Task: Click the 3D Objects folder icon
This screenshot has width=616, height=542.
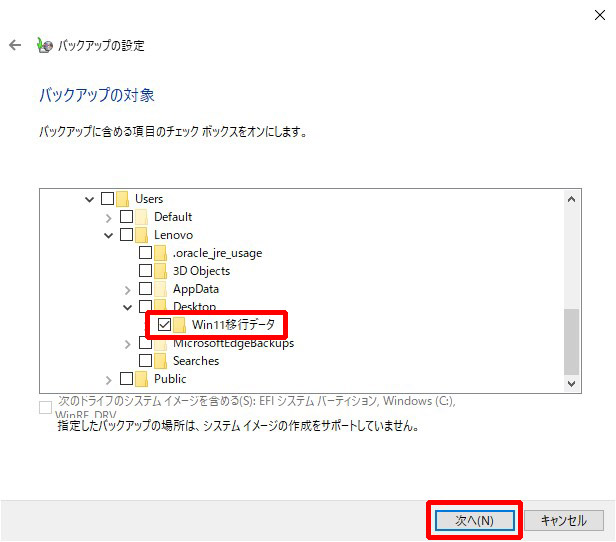Action: pos(160,271)
